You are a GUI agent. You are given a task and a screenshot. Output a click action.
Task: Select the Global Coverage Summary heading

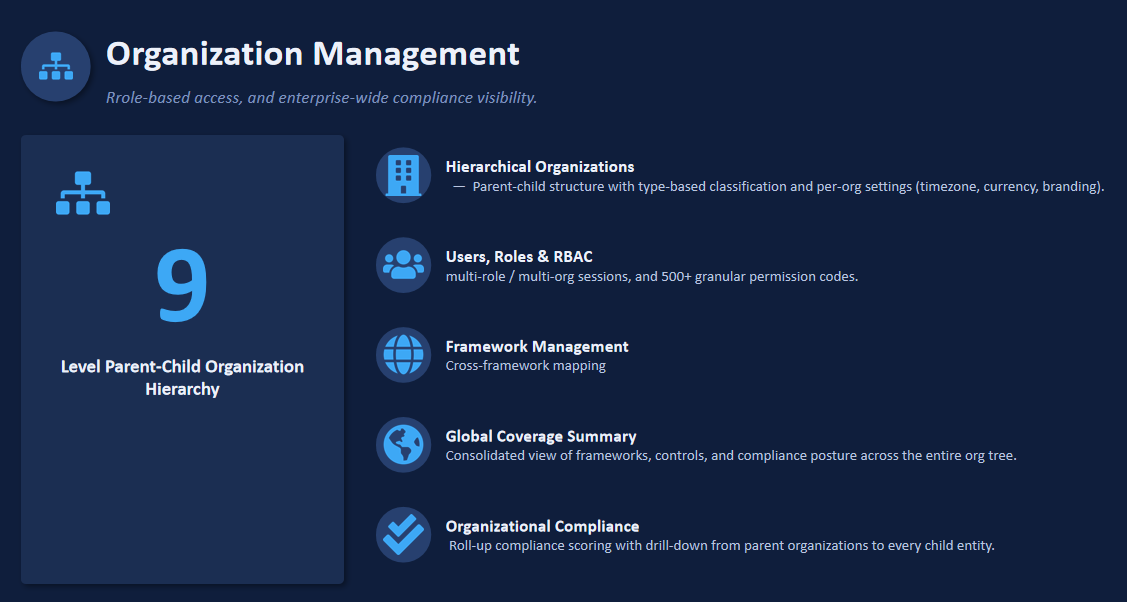click(540, 436)
